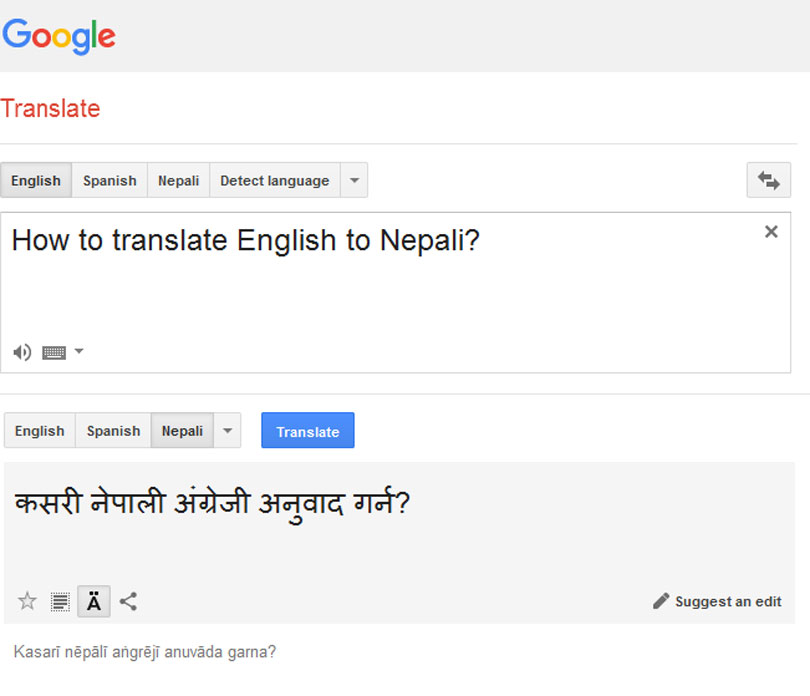
Task: Open the virtual keyboard input tool
Action: [54, 352]
